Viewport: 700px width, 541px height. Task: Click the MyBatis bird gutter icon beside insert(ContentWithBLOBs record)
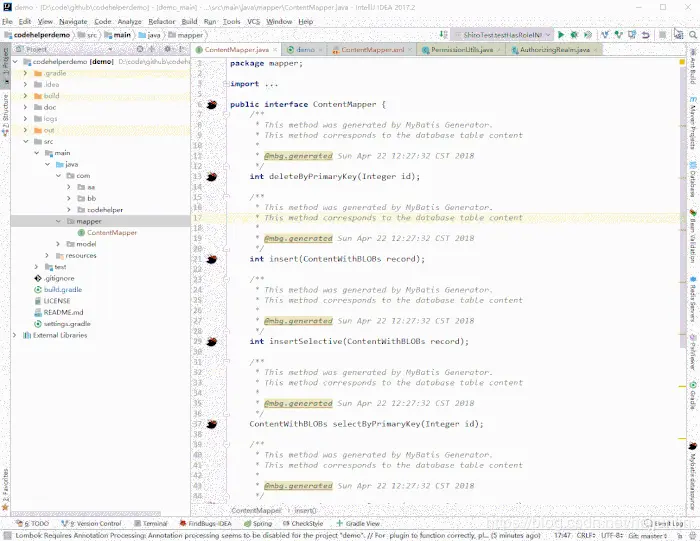212,259
